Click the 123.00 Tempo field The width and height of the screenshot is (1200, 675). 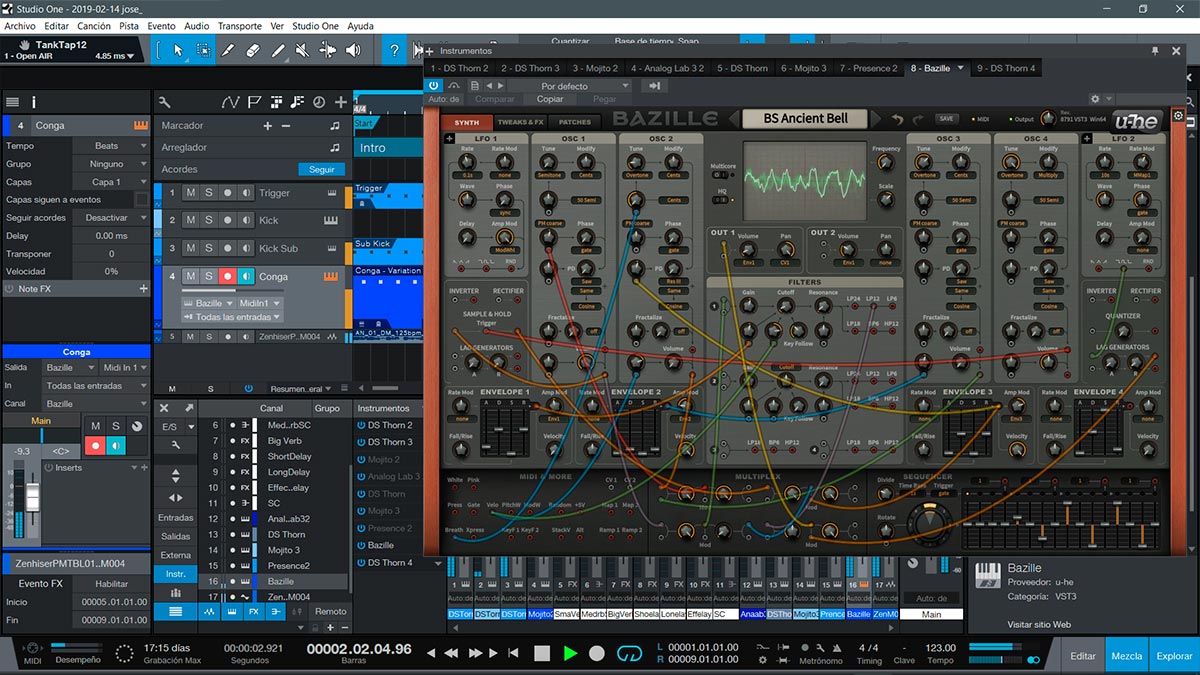tap(940, 648)
